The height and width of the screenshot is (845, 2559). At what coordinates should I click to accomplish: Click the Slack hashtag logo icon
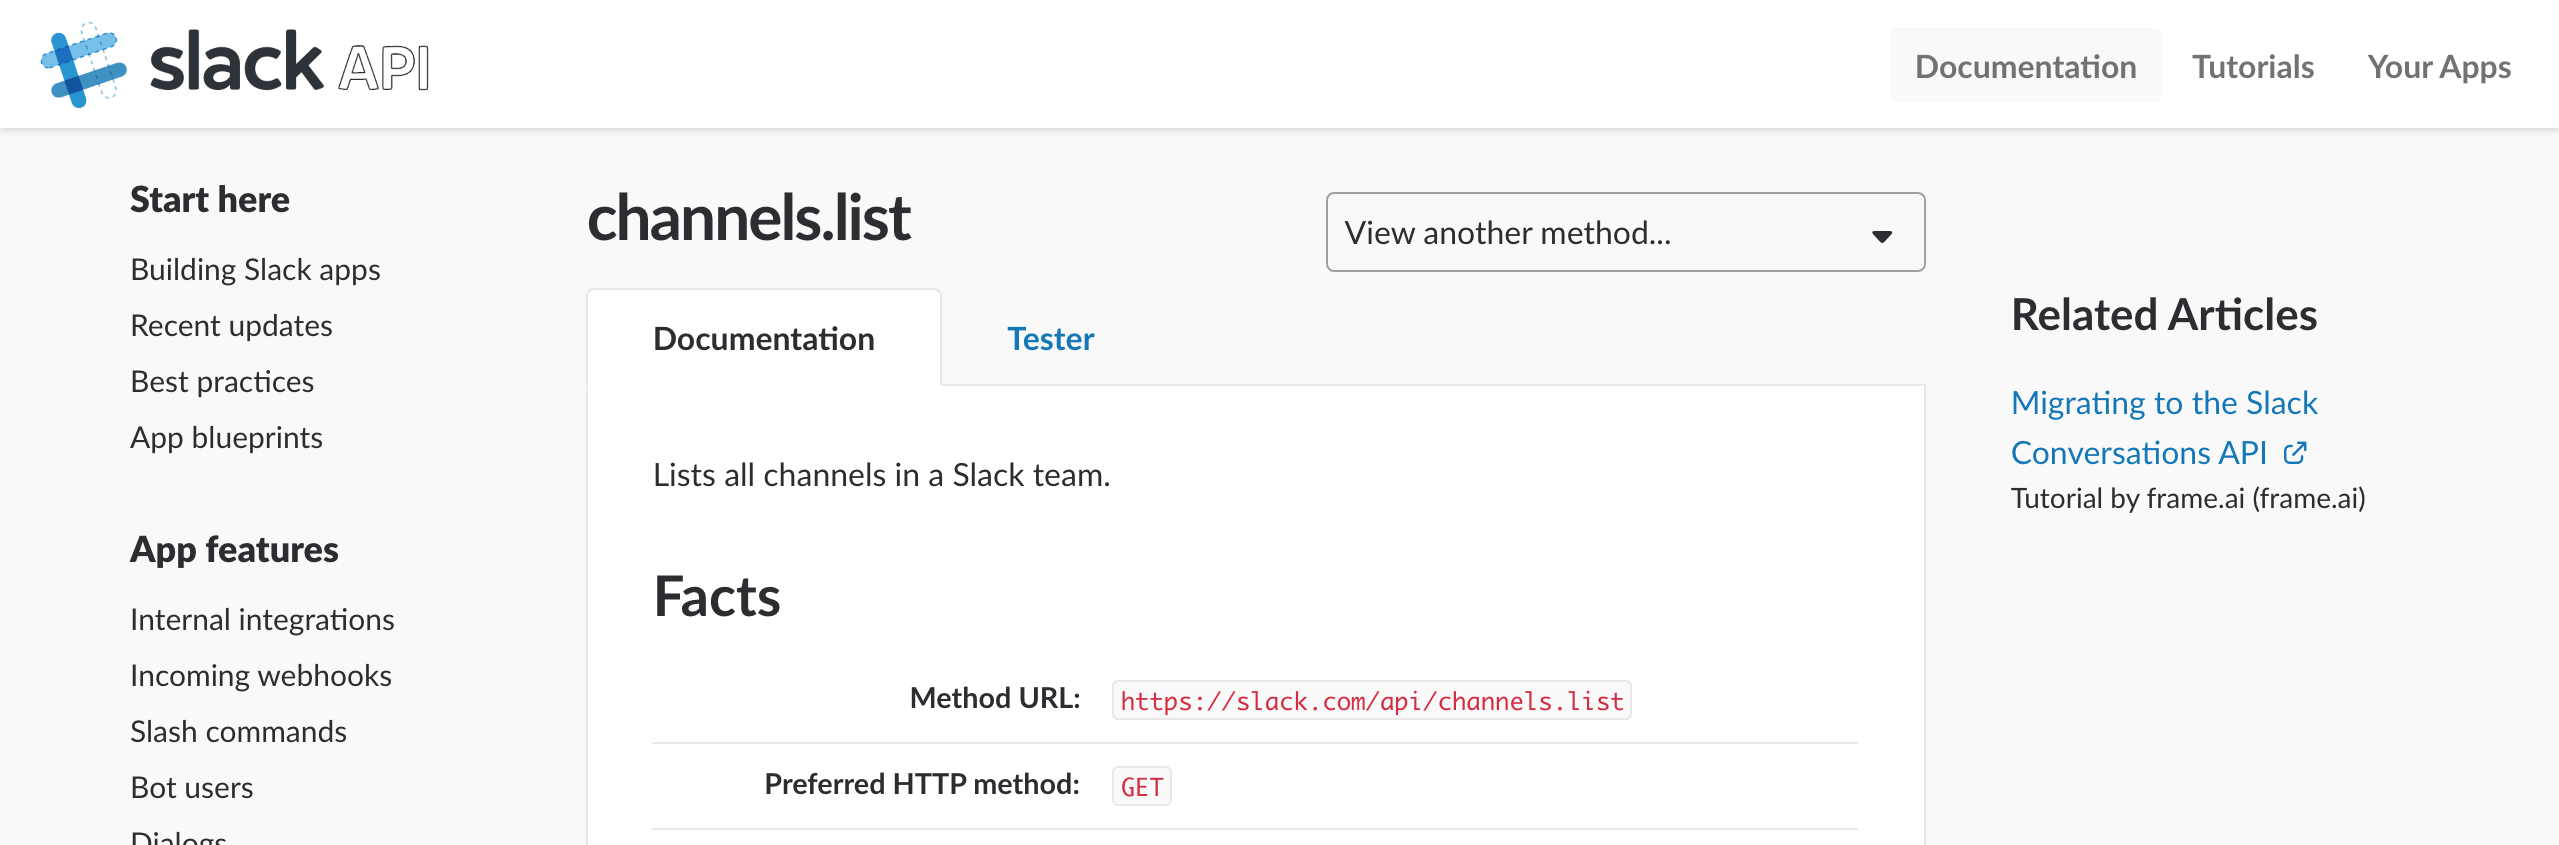tap(84, 65)
